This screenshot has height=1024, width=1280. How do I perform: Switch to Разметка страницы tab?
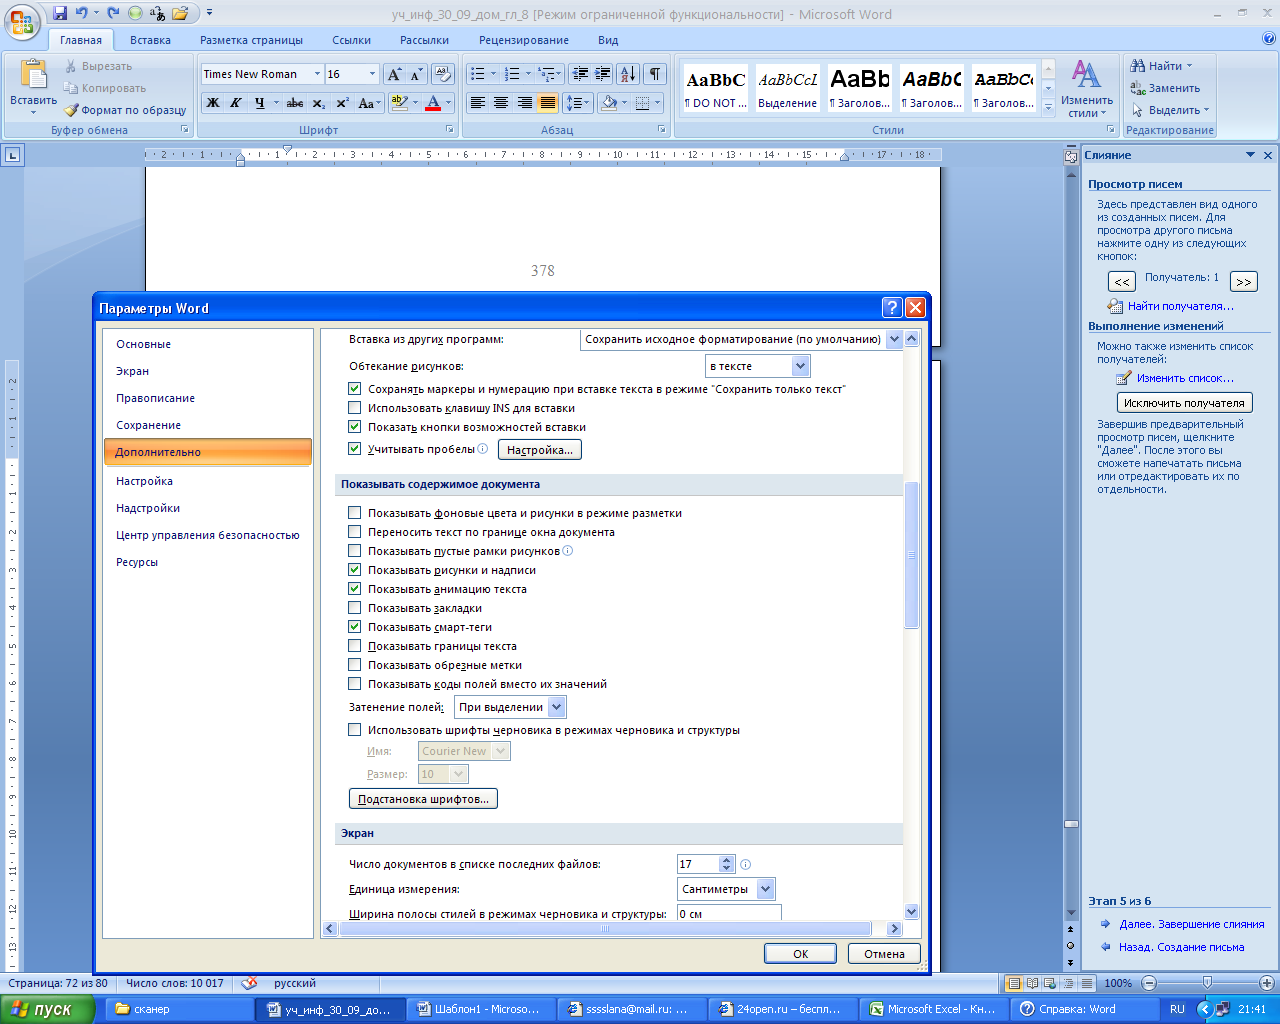coord(251,40)
